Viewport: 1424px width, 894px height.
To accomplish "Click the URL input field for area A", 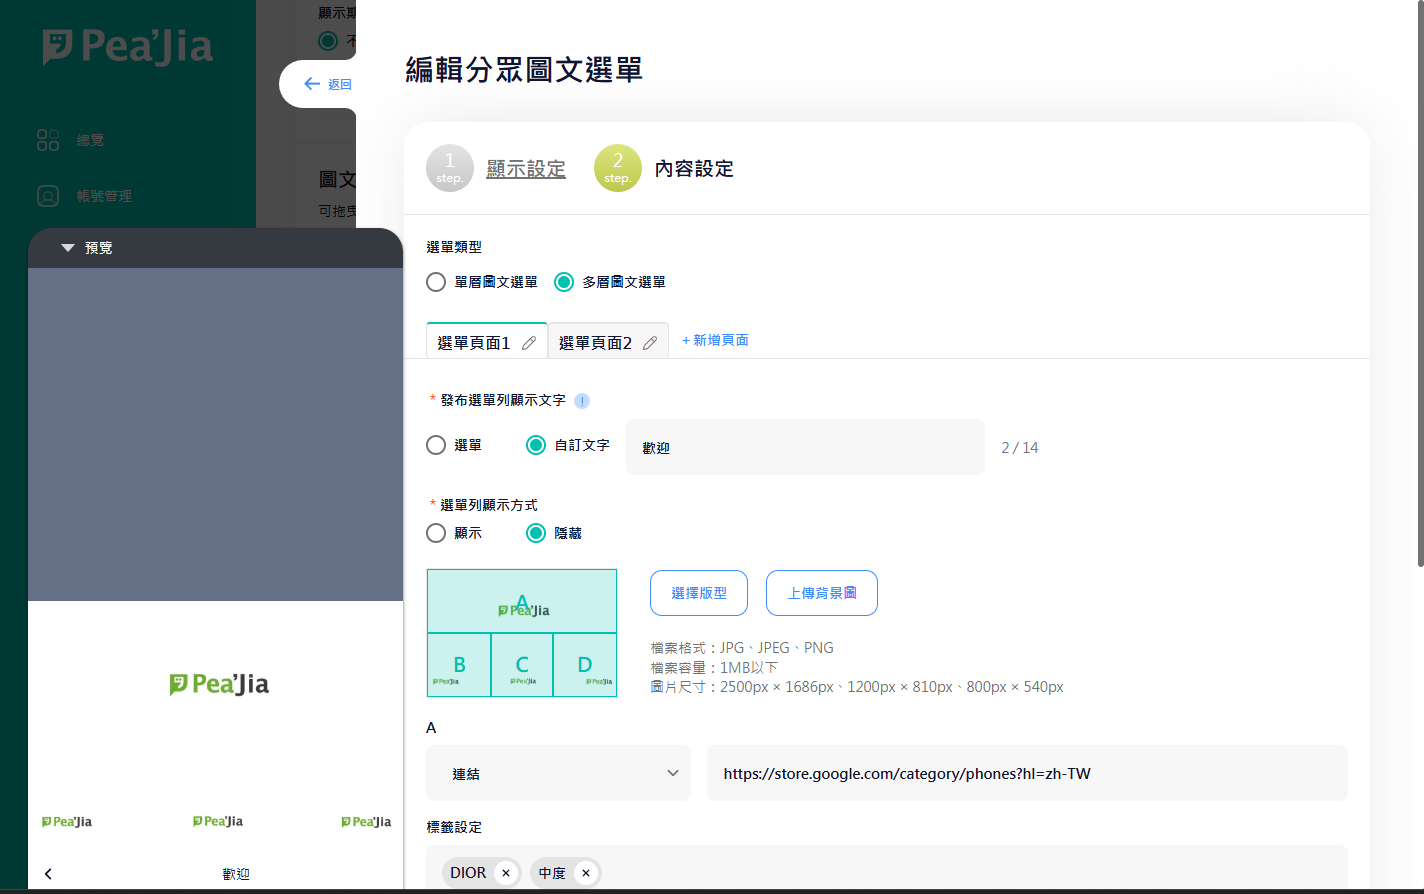I will tap(1026, 773).
